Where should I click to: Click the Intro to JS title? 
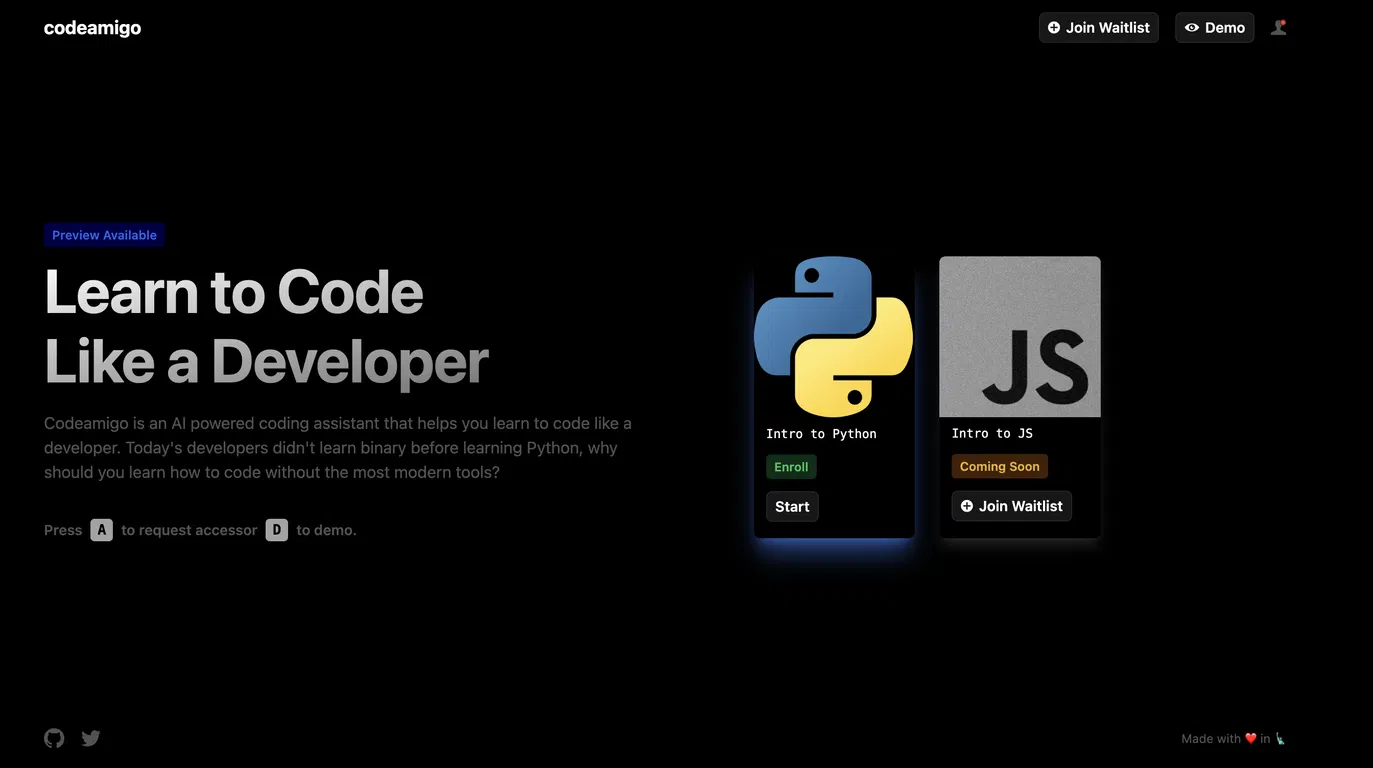(992, 433)
